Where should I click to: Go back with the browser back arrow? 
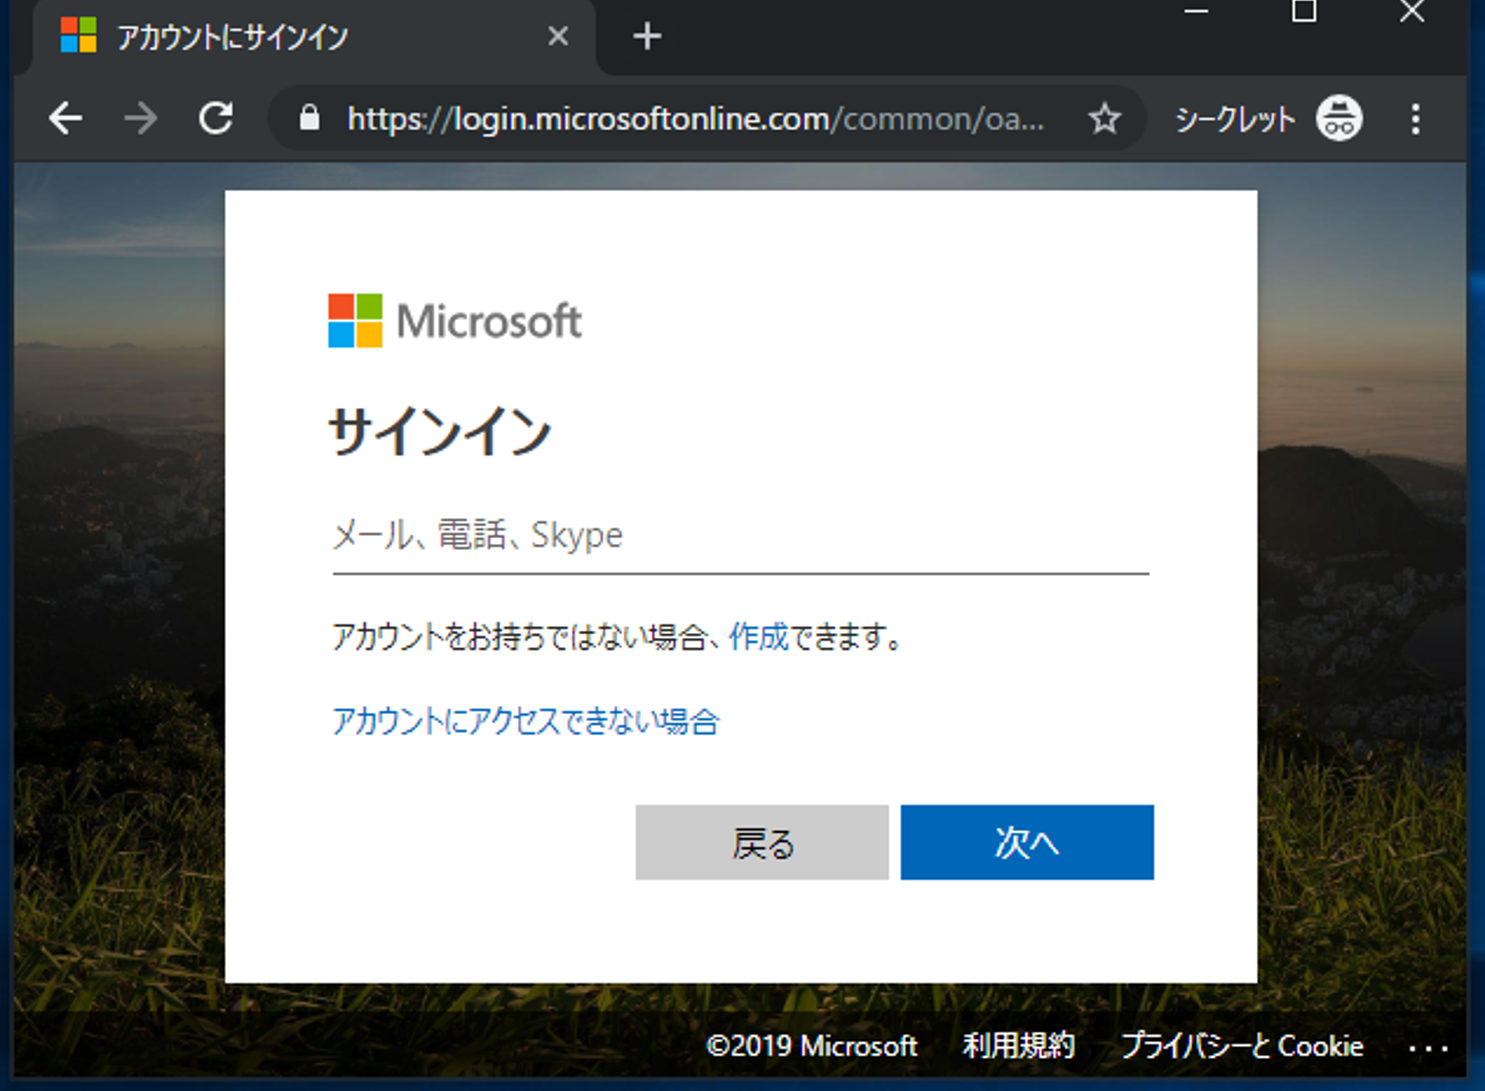[x=66, y=119]
